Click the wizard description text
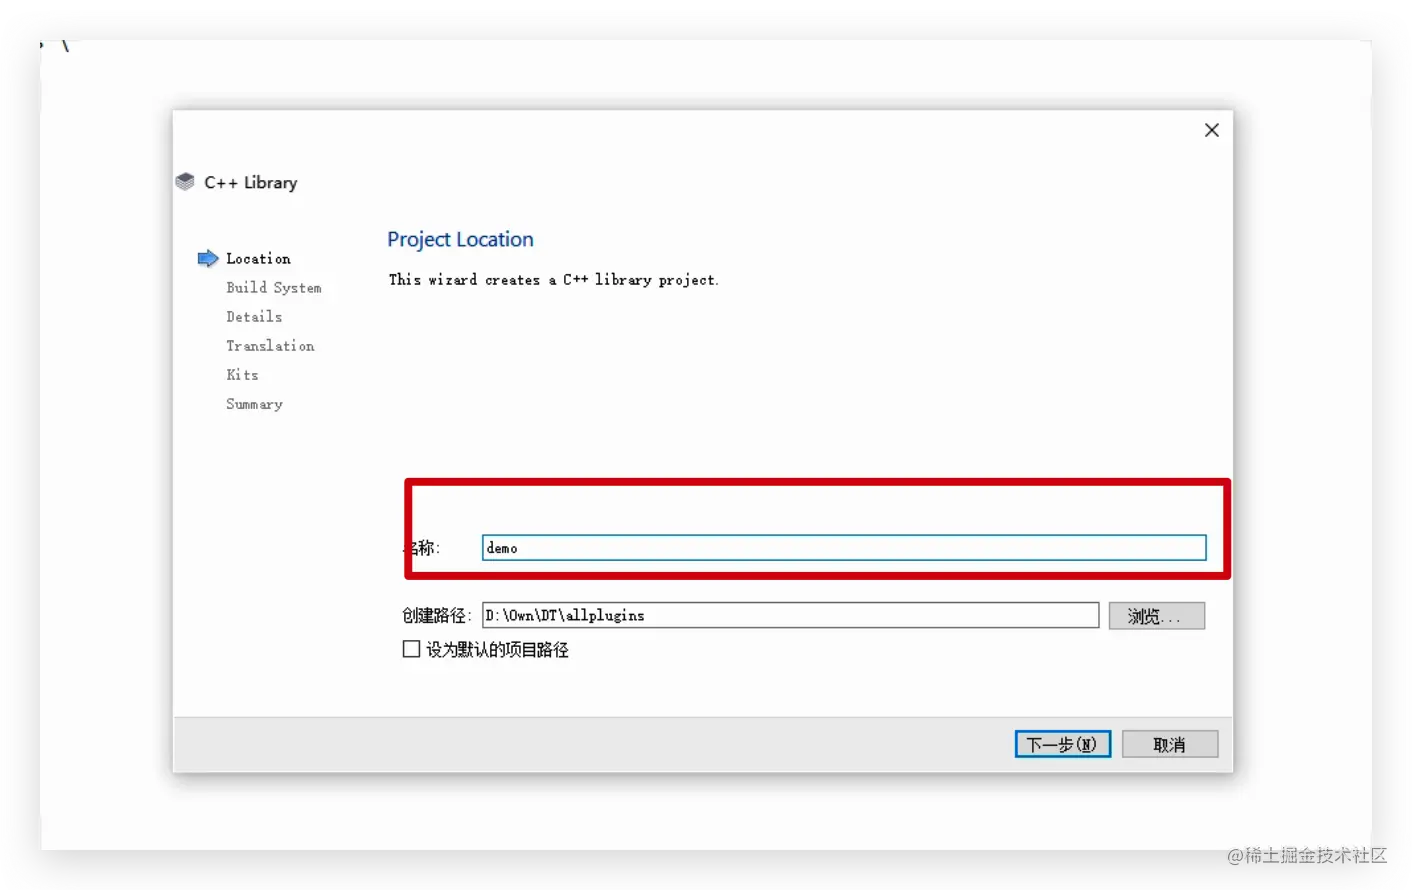Viewport: 1412px width, 890px height. [x=553, y=280]
